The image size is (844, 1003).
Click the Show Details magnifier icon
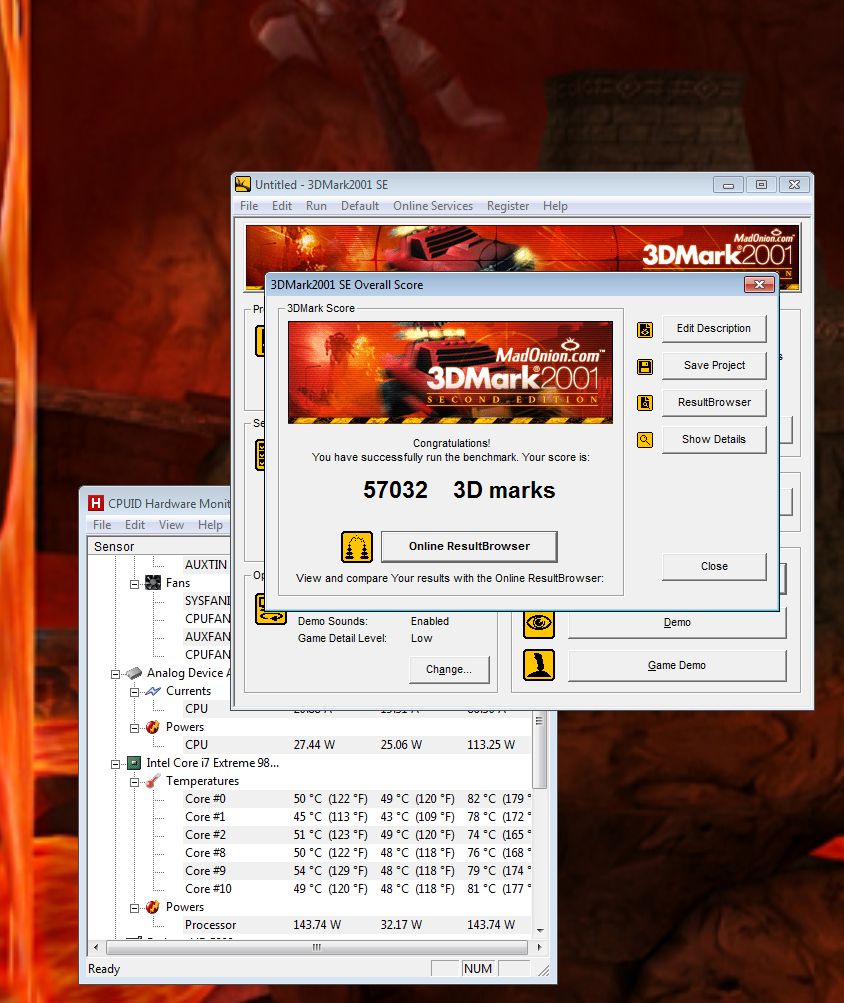(645, 440)
